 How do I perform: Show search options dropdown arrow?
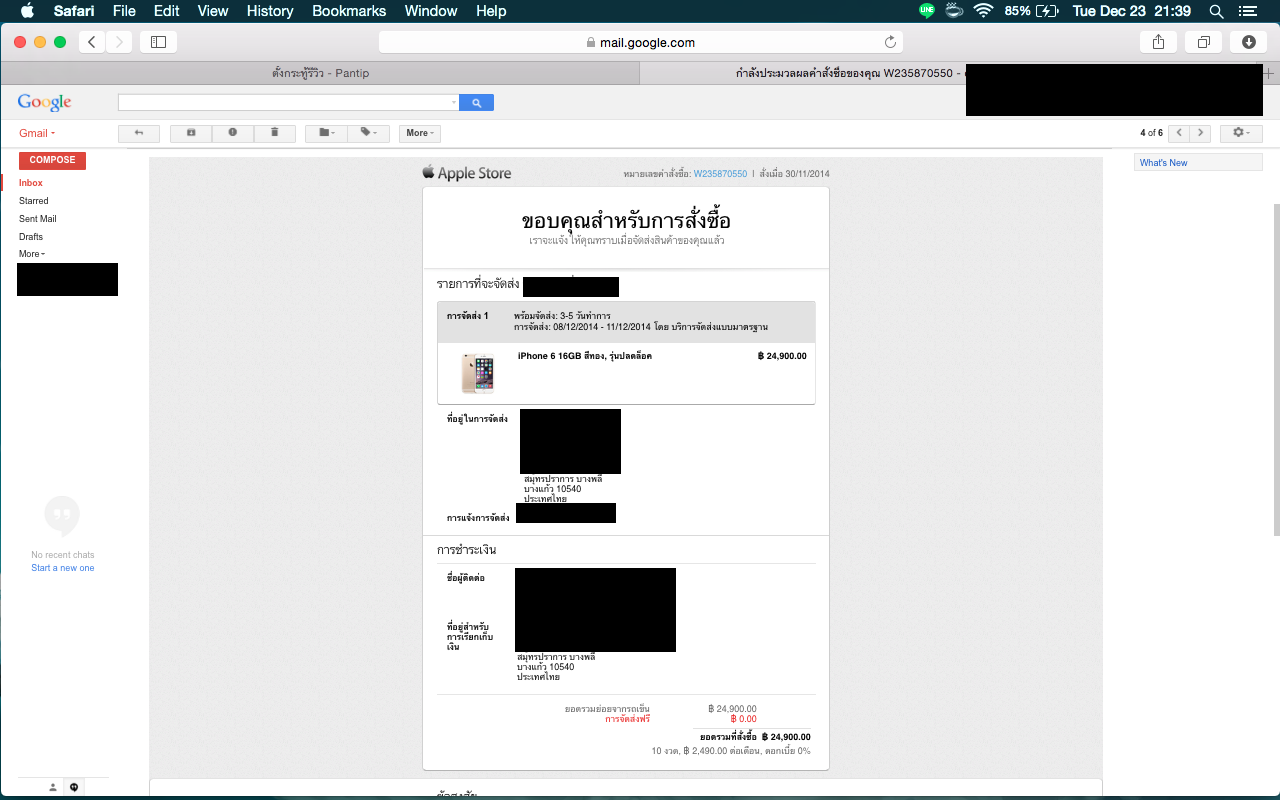point(453,103)
